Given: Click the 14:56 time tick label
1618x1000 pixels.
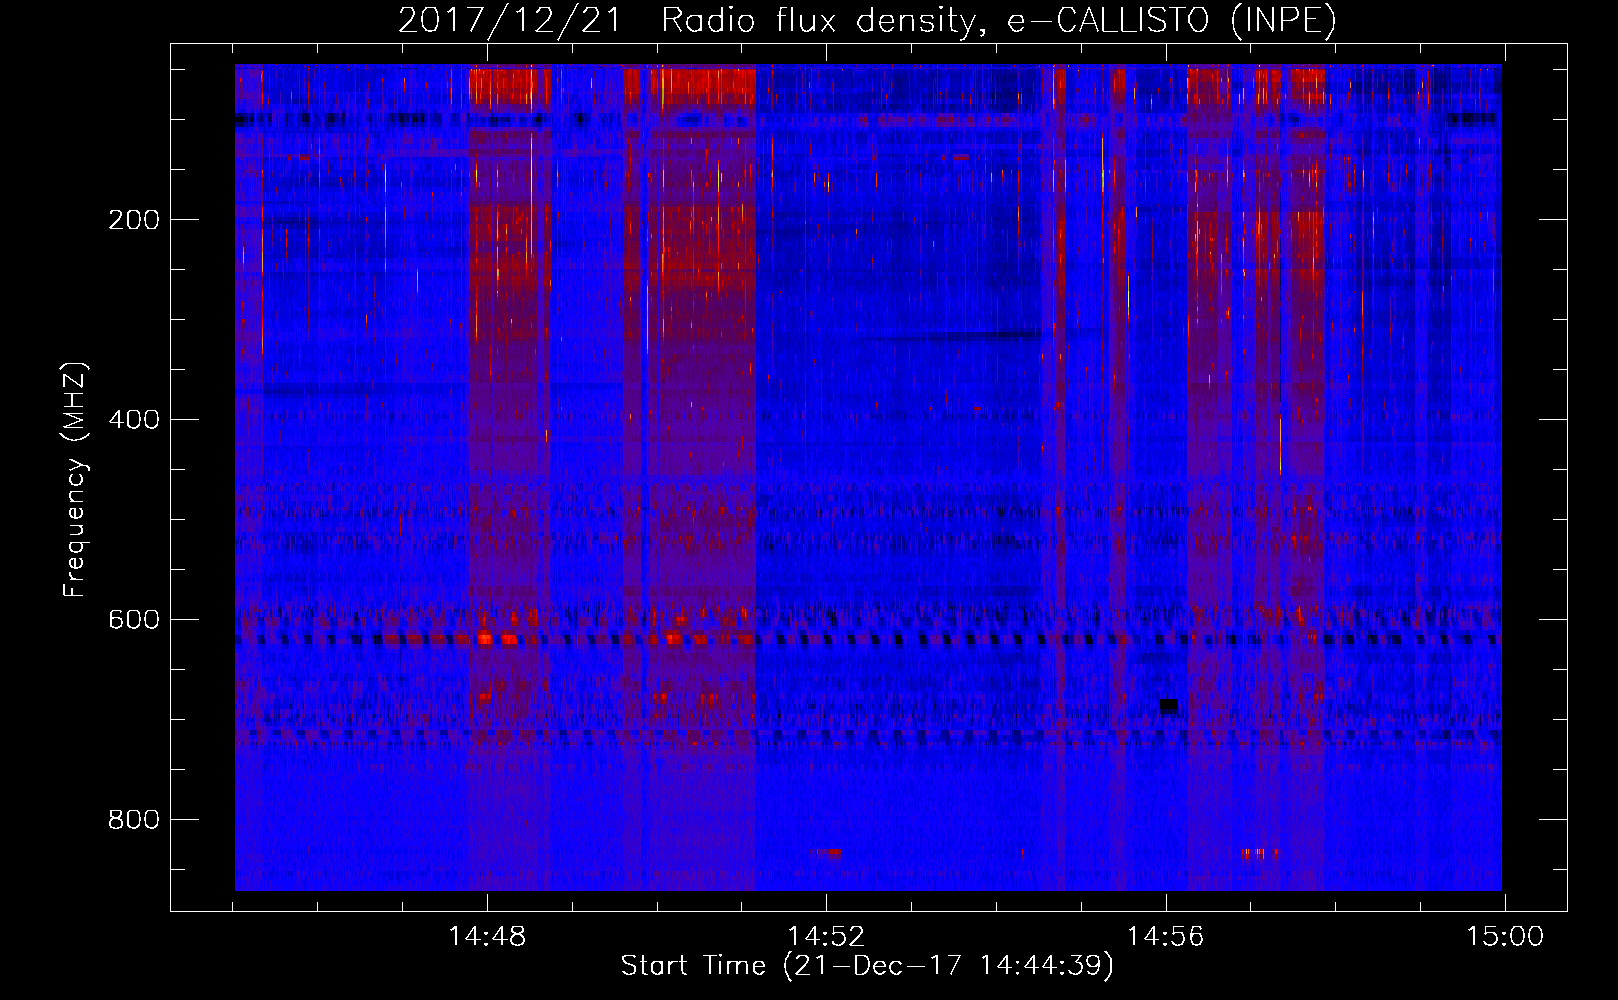Looking at the screenshot, I should [1166, 937].
